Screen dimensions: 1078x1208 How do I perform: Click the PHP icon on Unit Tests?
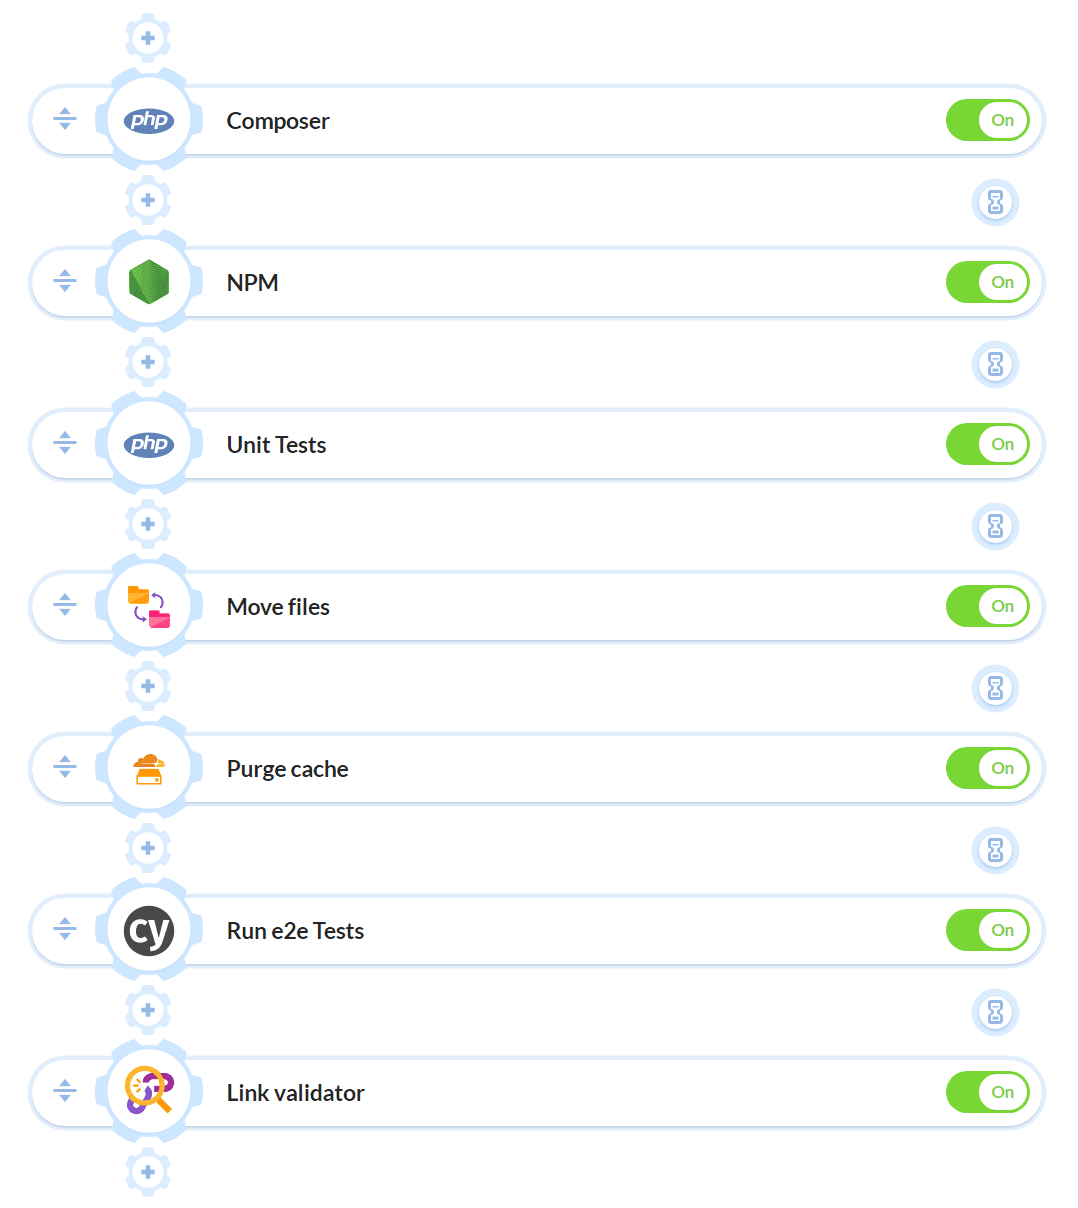(x=148, y=443)
